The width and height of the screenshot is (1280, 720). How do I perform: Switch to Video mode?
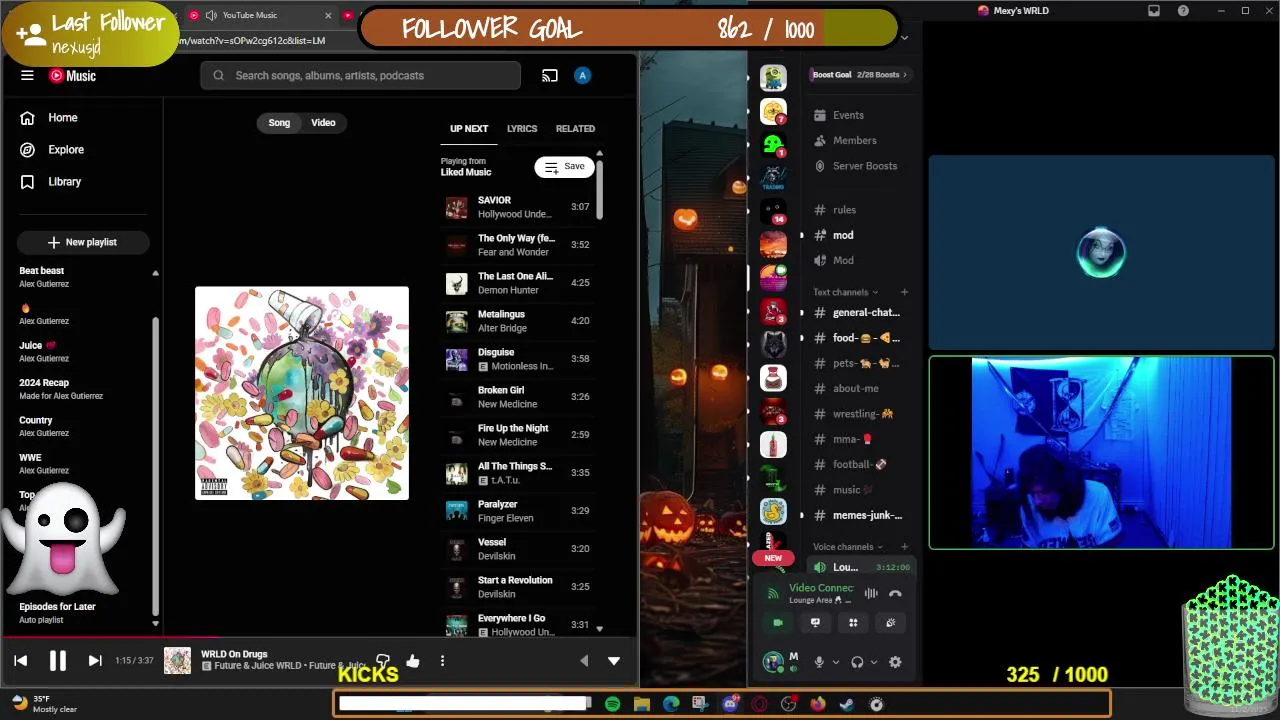pyautogui.click(x=323, y=123)
